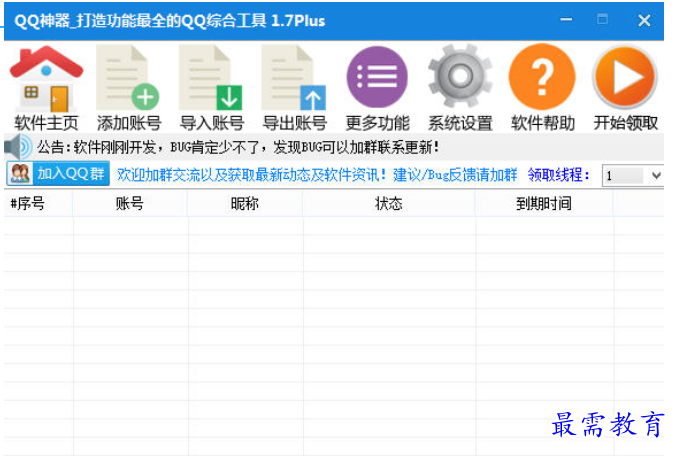
Task: Sort by the 状态 column header
Action: click(389, 203)
